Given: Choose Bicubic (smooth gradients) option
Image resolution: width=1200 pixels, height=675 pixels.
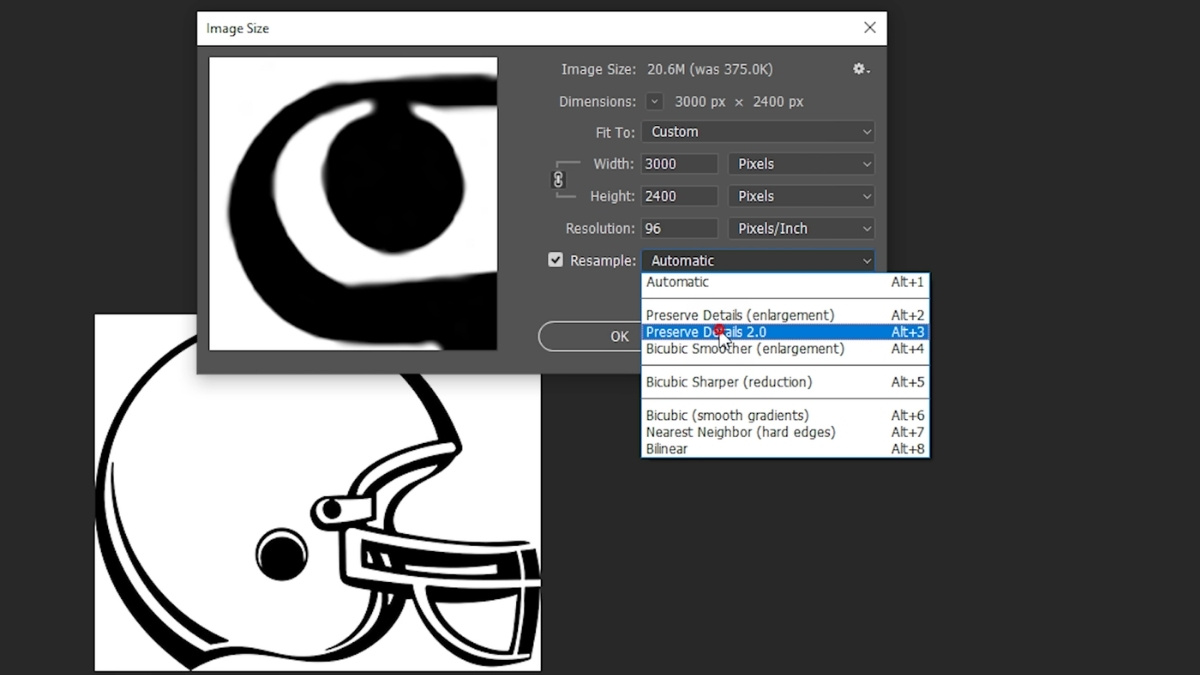Looking at the screenshot, I should point(785,415).
